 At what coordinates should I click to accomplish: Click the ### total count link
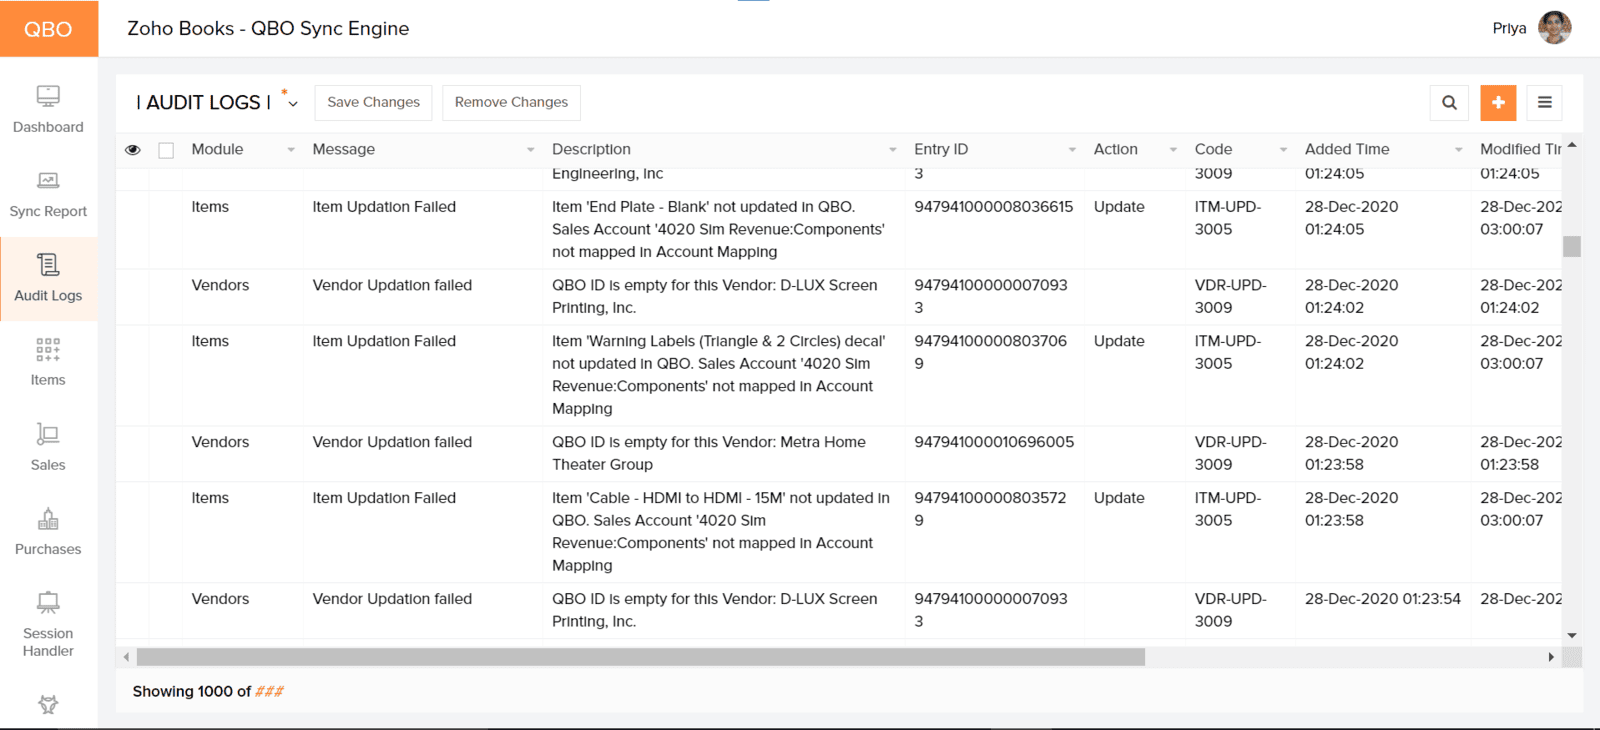point(269,691)
